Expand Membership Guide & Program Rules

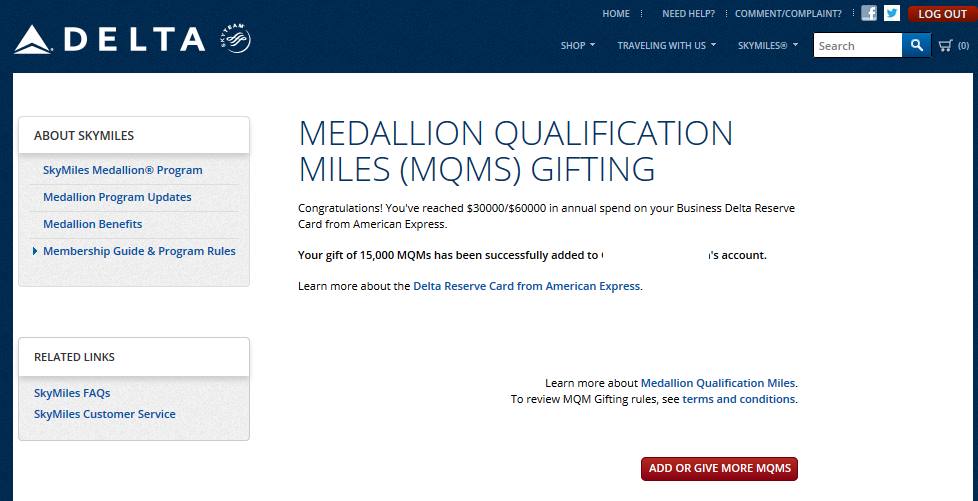[x=139, y=251]
